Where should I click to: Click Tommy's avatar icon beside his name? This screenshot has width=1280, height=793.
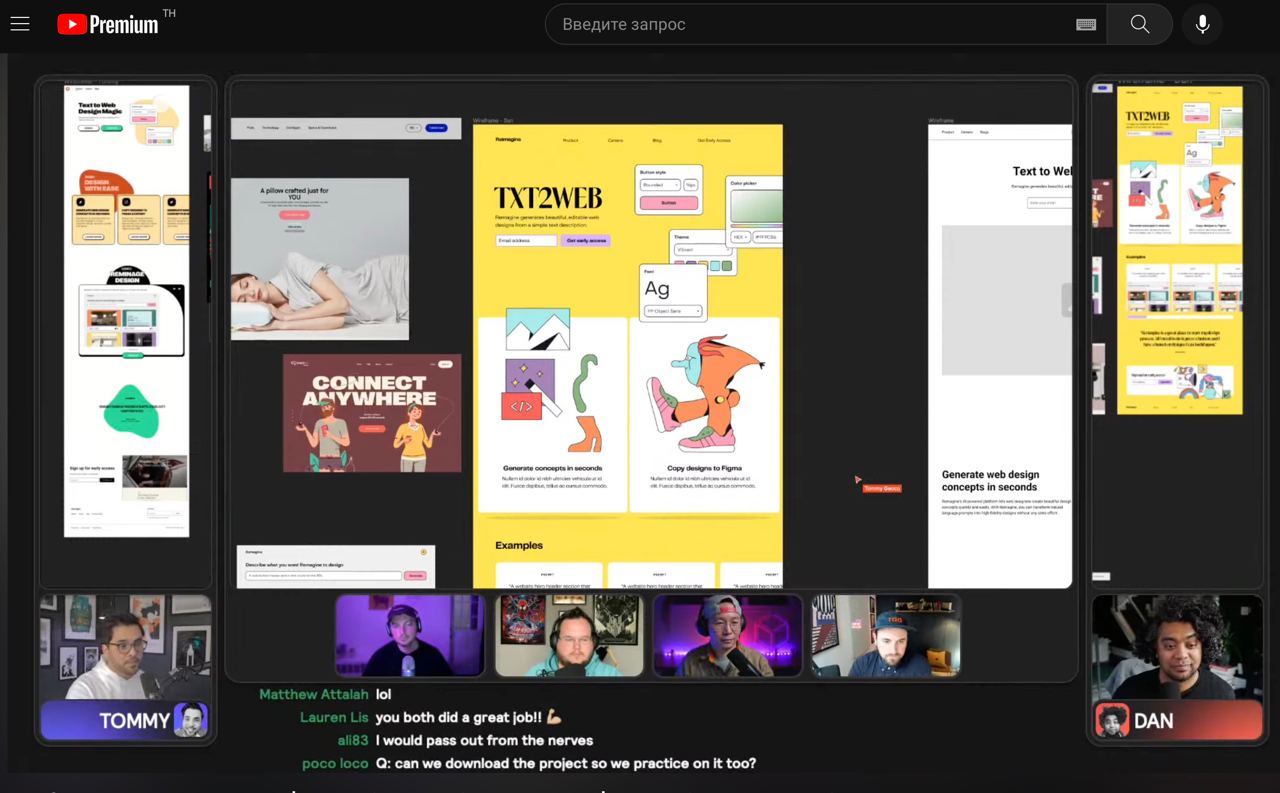[x=190, y=720]
